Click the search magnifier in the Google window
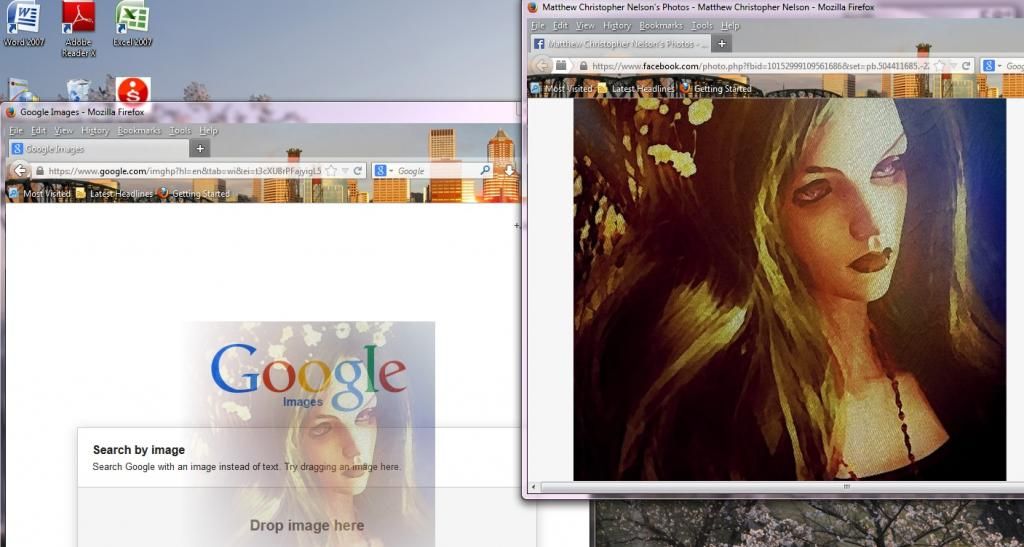1024x547 pixels. tap(485, 170)
